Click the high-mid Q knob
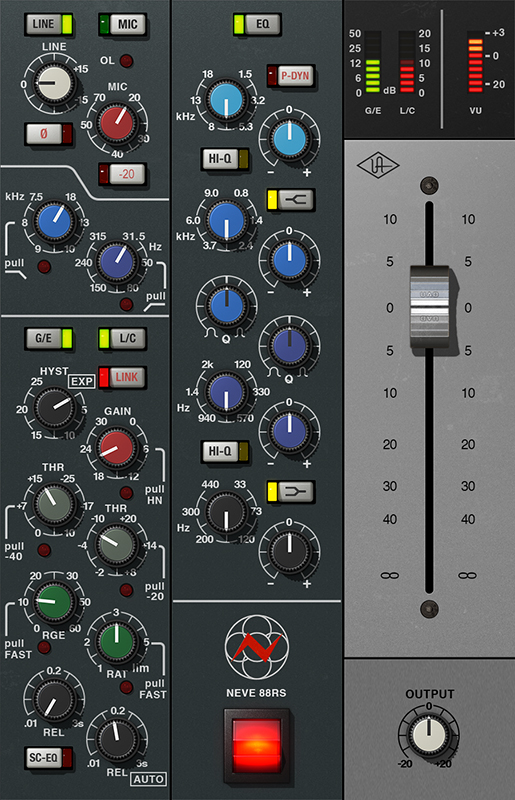This screenshot has height=800, width=515. (x=226, y=306)
